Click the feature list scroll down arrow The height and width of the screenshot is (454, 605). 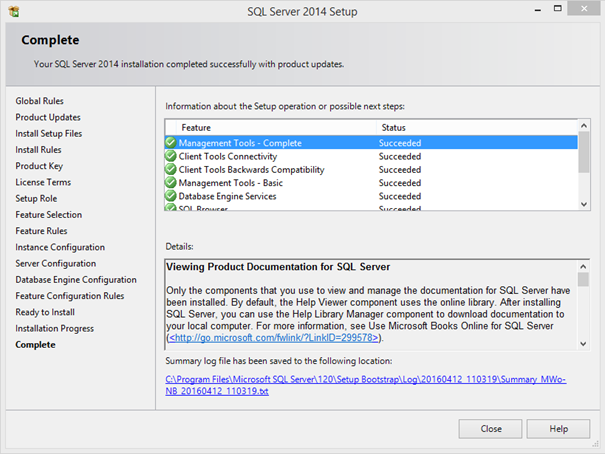click(x=584, y=204)
